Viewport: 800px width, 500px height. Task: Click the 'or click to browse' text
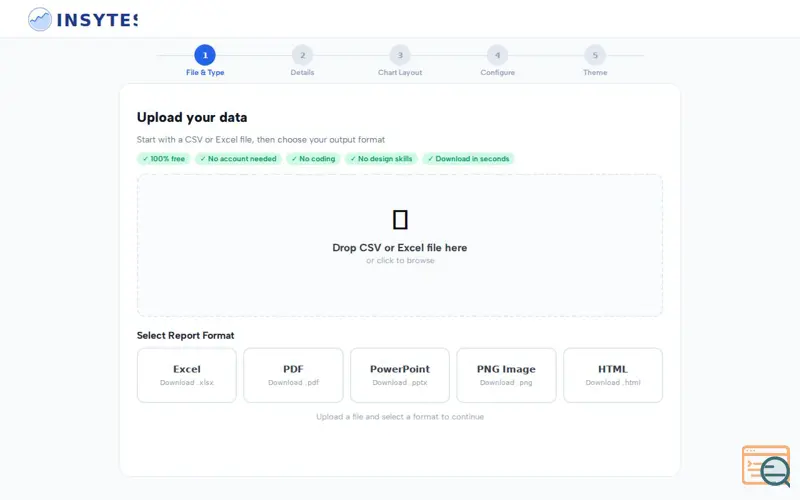[x=400, y=260]
